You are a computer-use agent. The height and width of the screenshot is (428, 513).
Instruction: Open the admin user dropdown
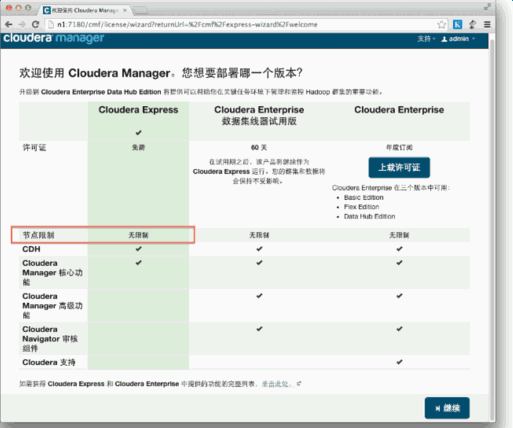[x=458, y=39]
